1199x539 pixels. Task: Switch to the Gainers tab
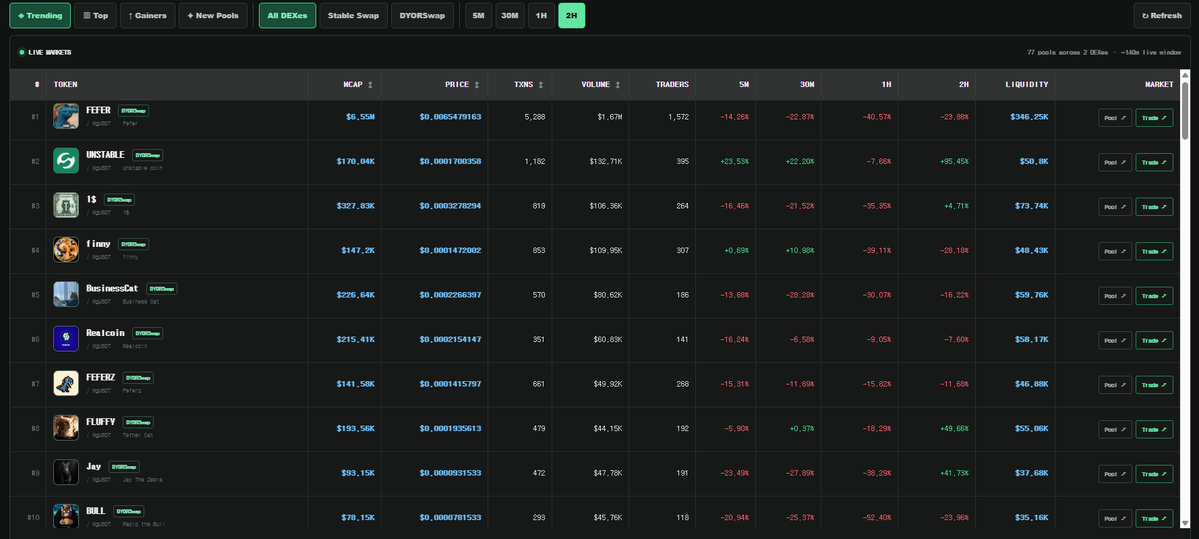148,15
